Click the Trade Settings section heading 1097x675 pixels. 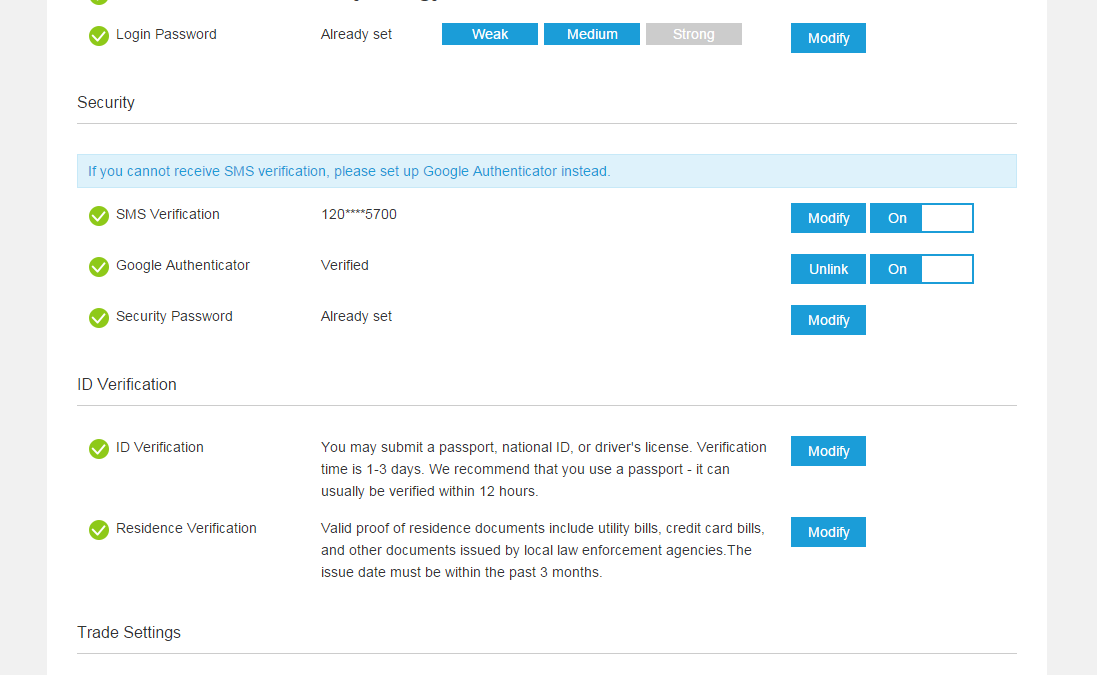[129, 633]
